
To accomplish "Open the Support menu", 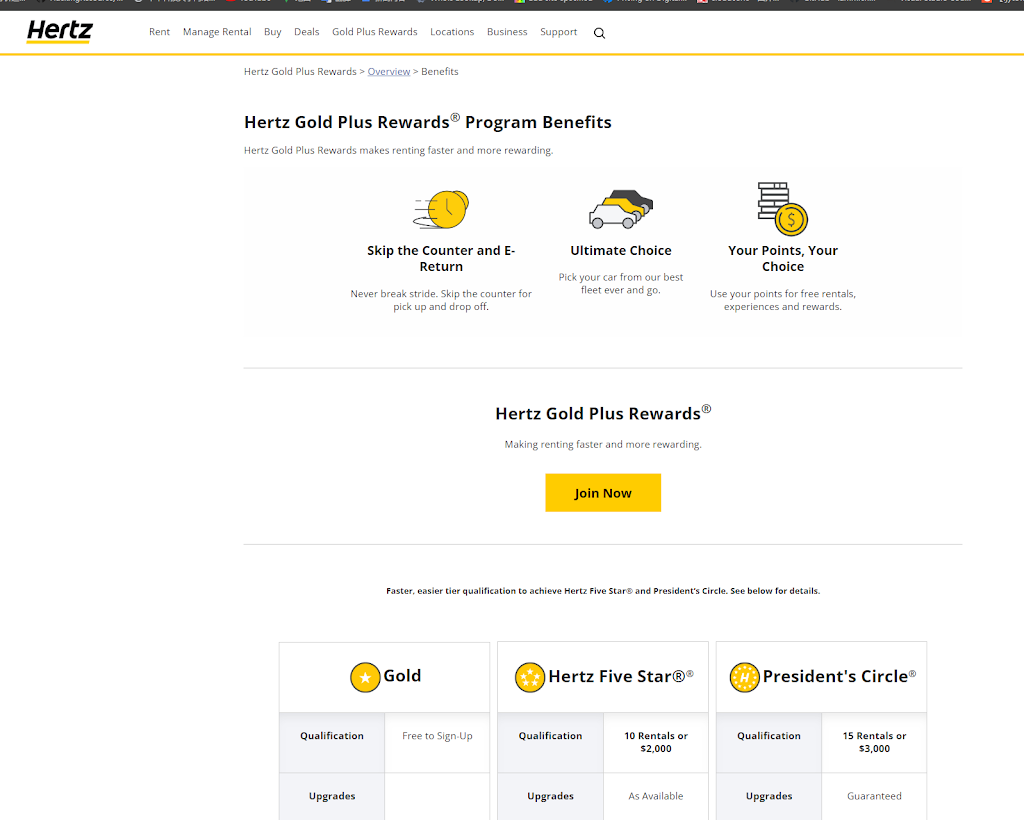I will coord(558,32).
